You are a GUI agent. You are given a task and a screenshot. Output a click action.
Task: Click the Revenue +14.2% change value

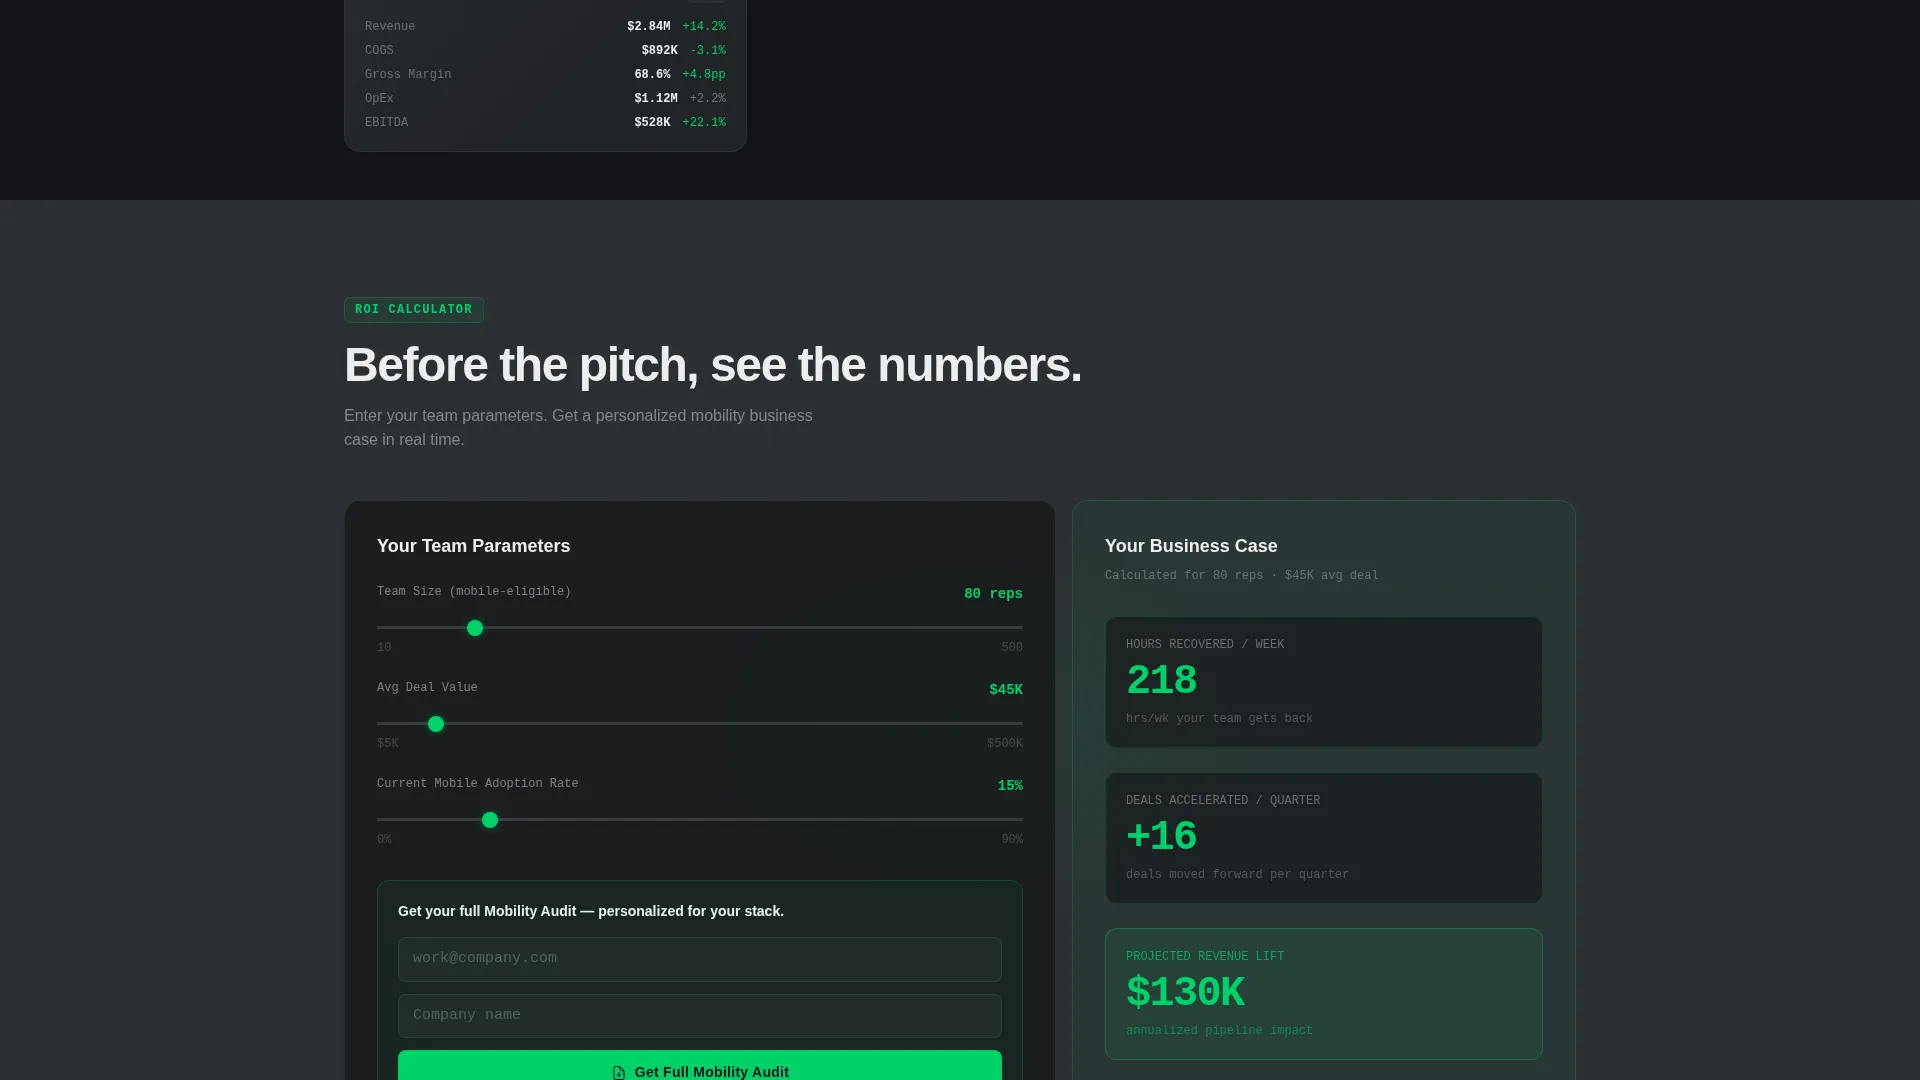(704, 27)
